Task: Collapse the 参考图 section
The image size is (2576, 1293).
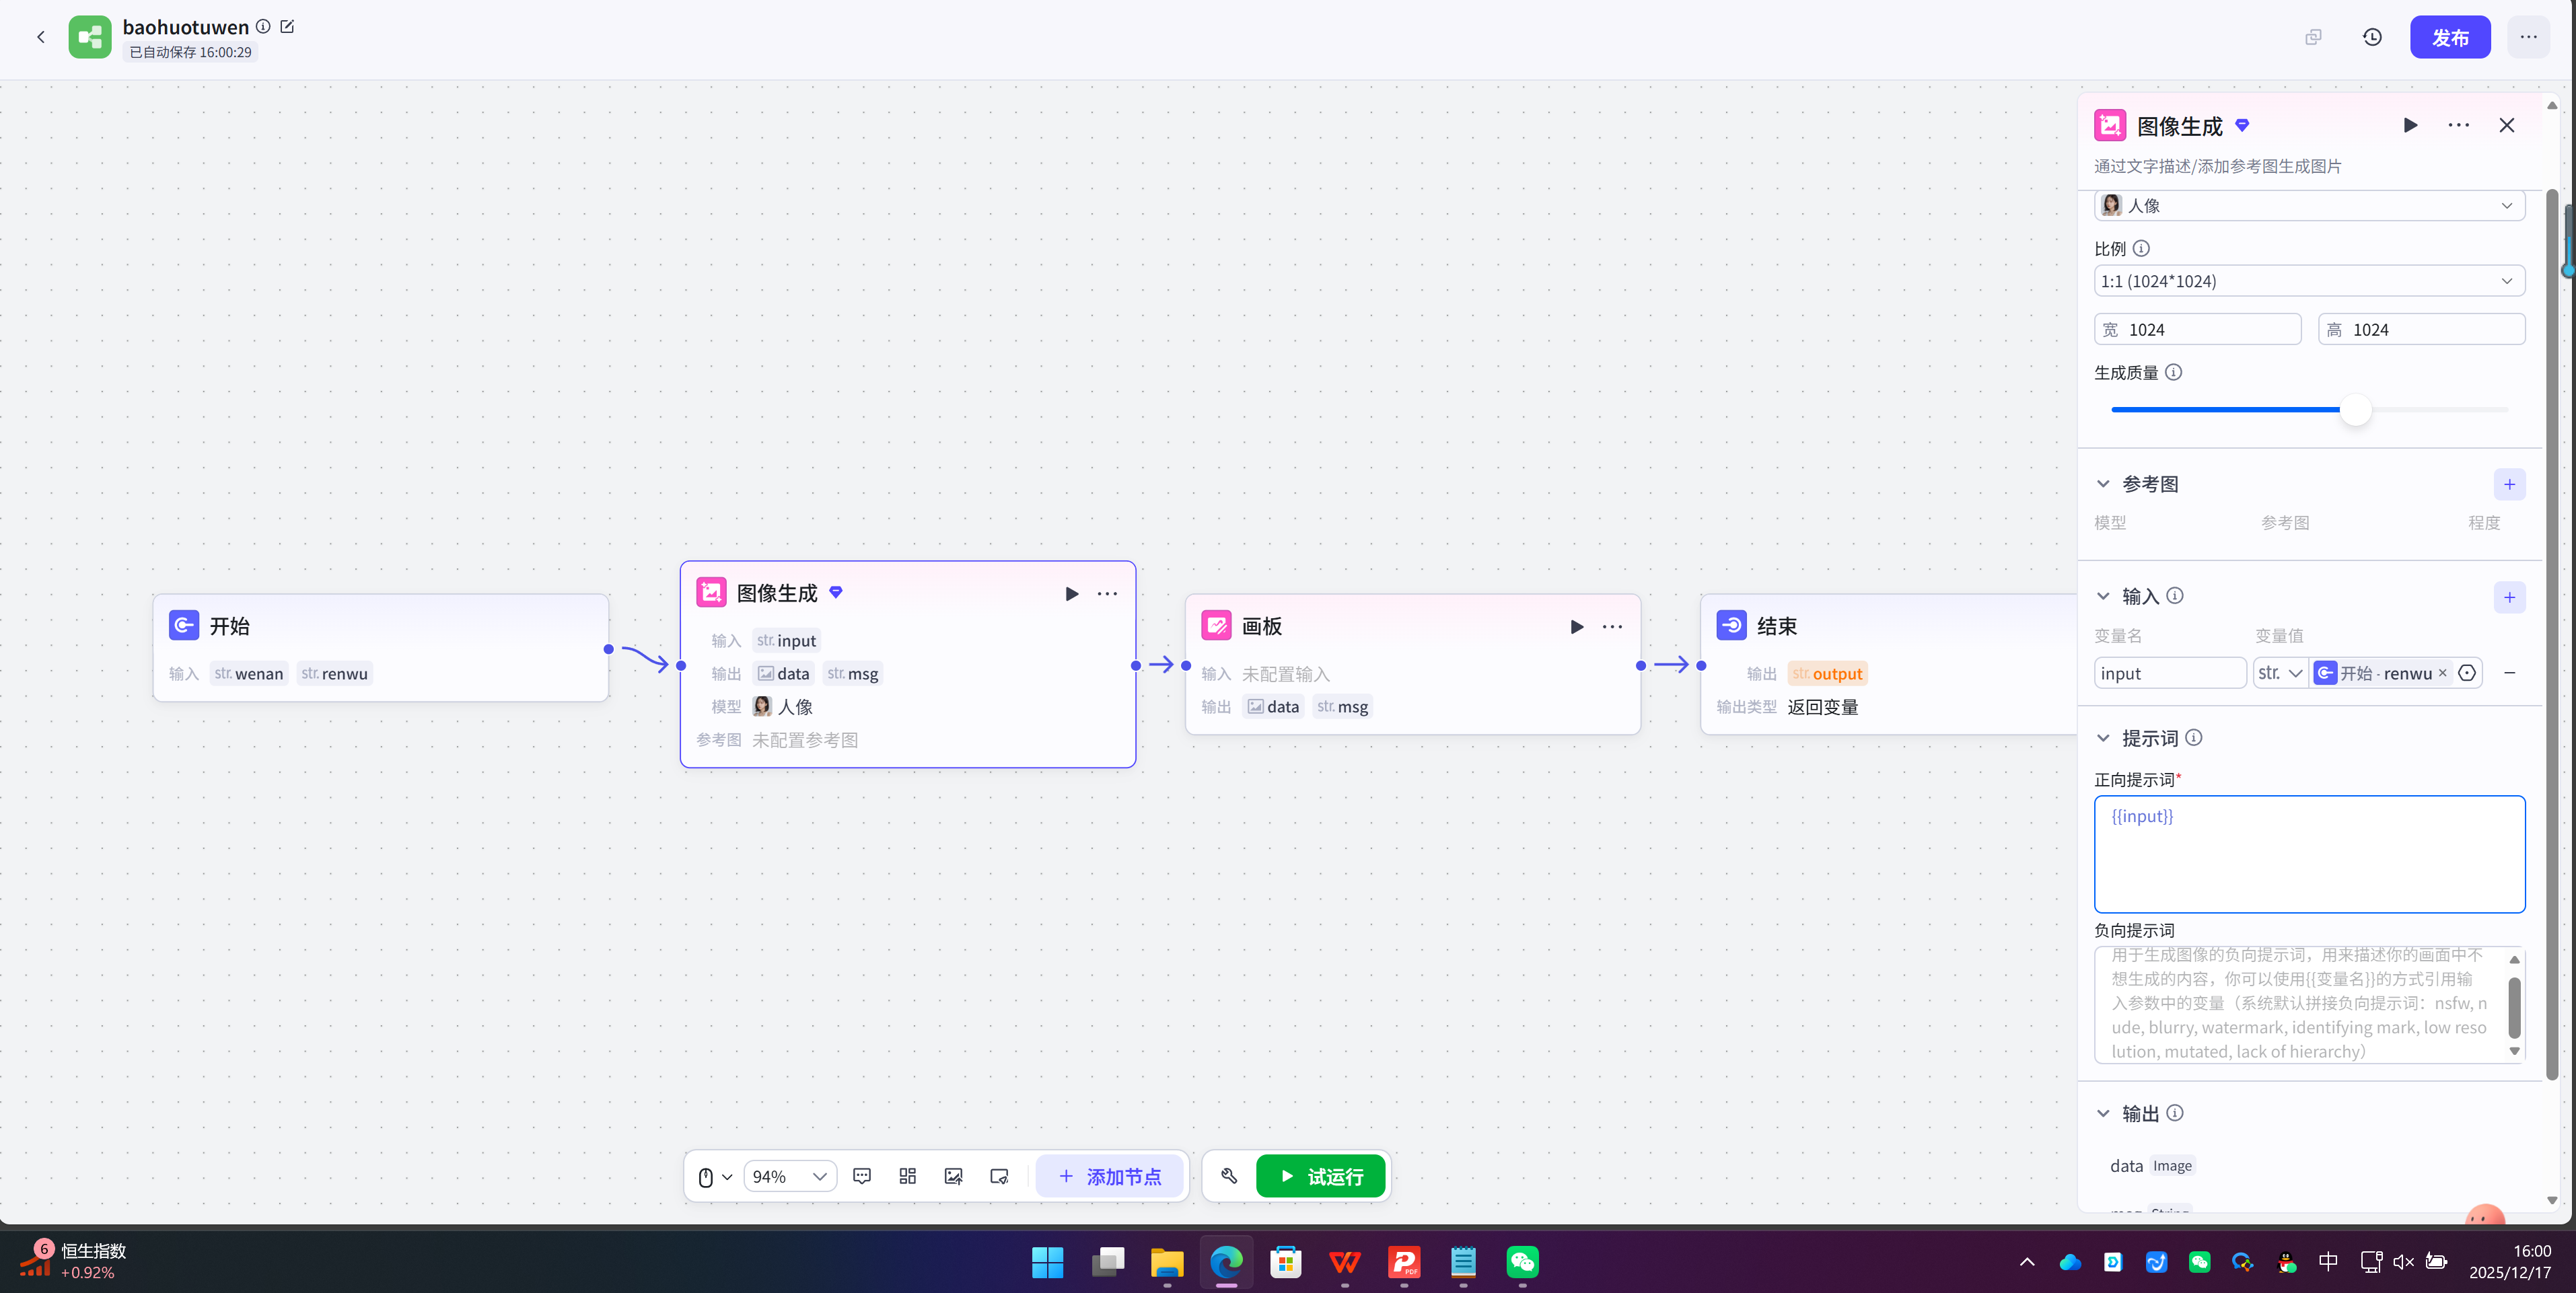Action: click(x=2103, y=484)
